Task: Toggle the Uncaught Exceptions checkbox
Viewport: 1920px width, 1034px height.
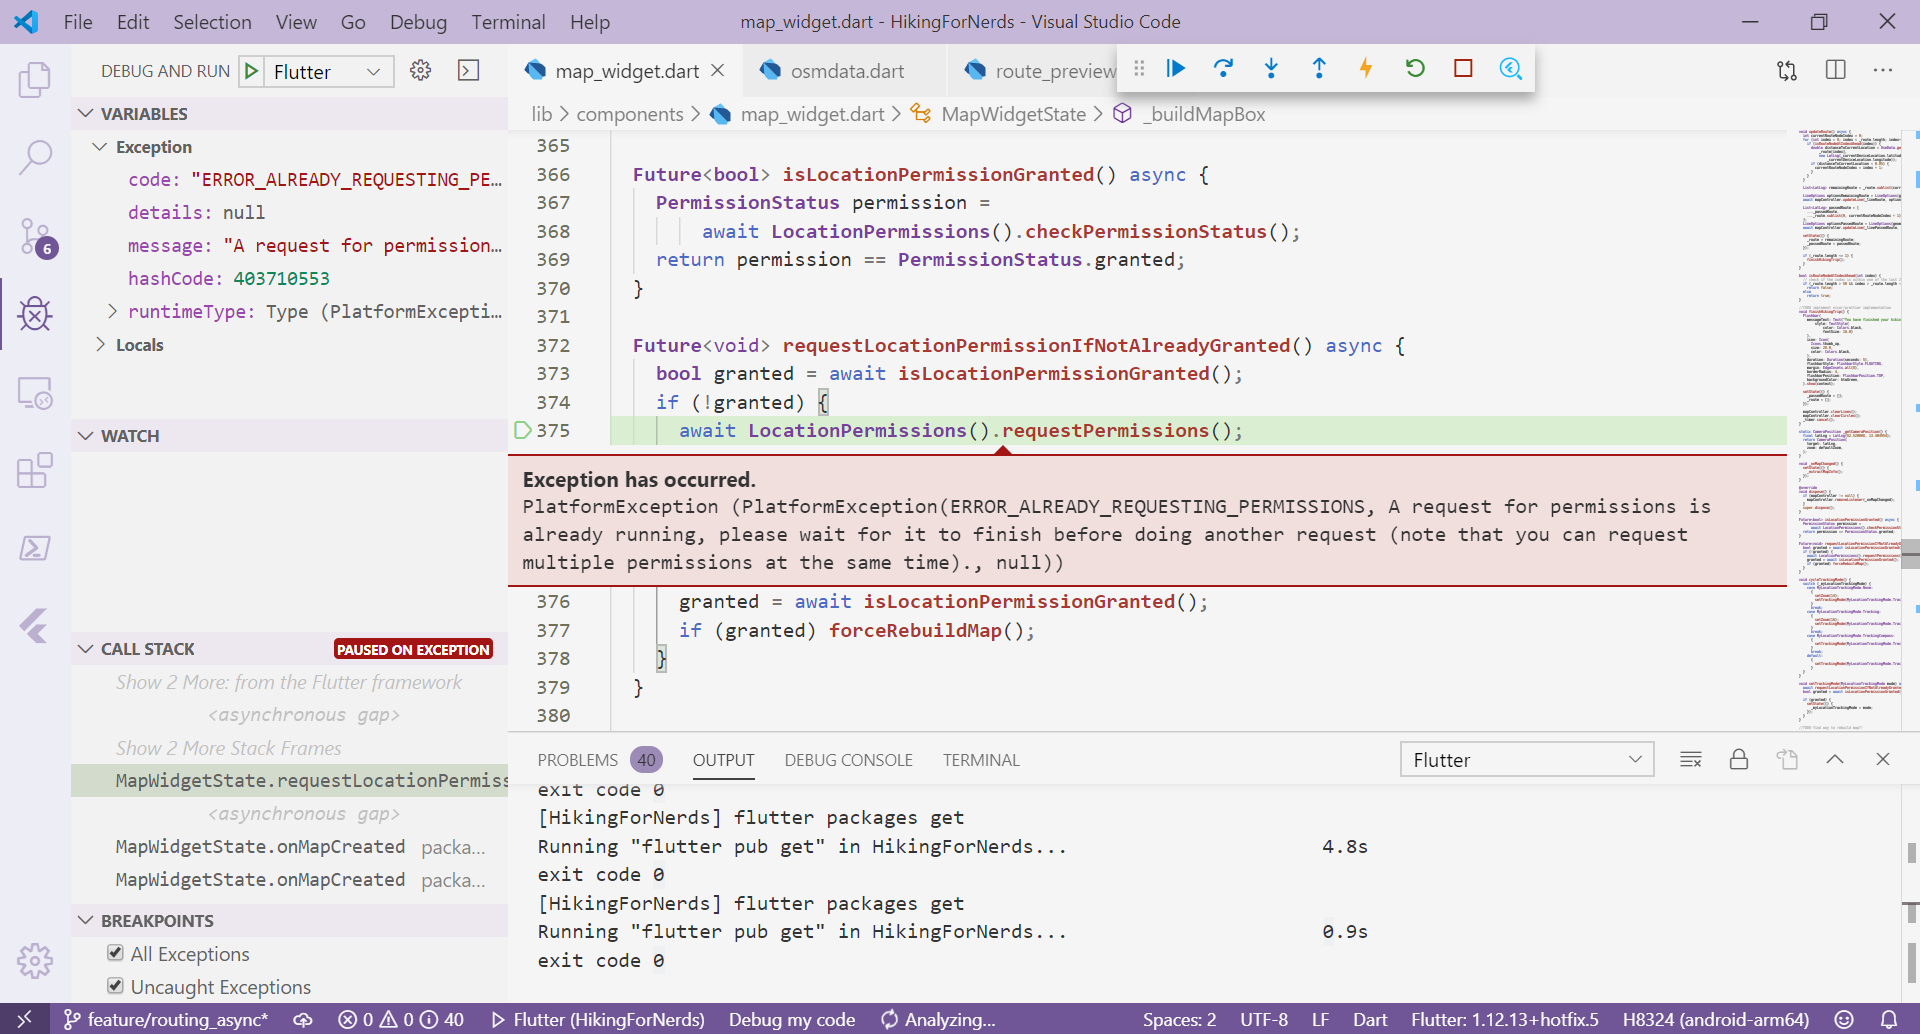Action: [x=115, y=986]
